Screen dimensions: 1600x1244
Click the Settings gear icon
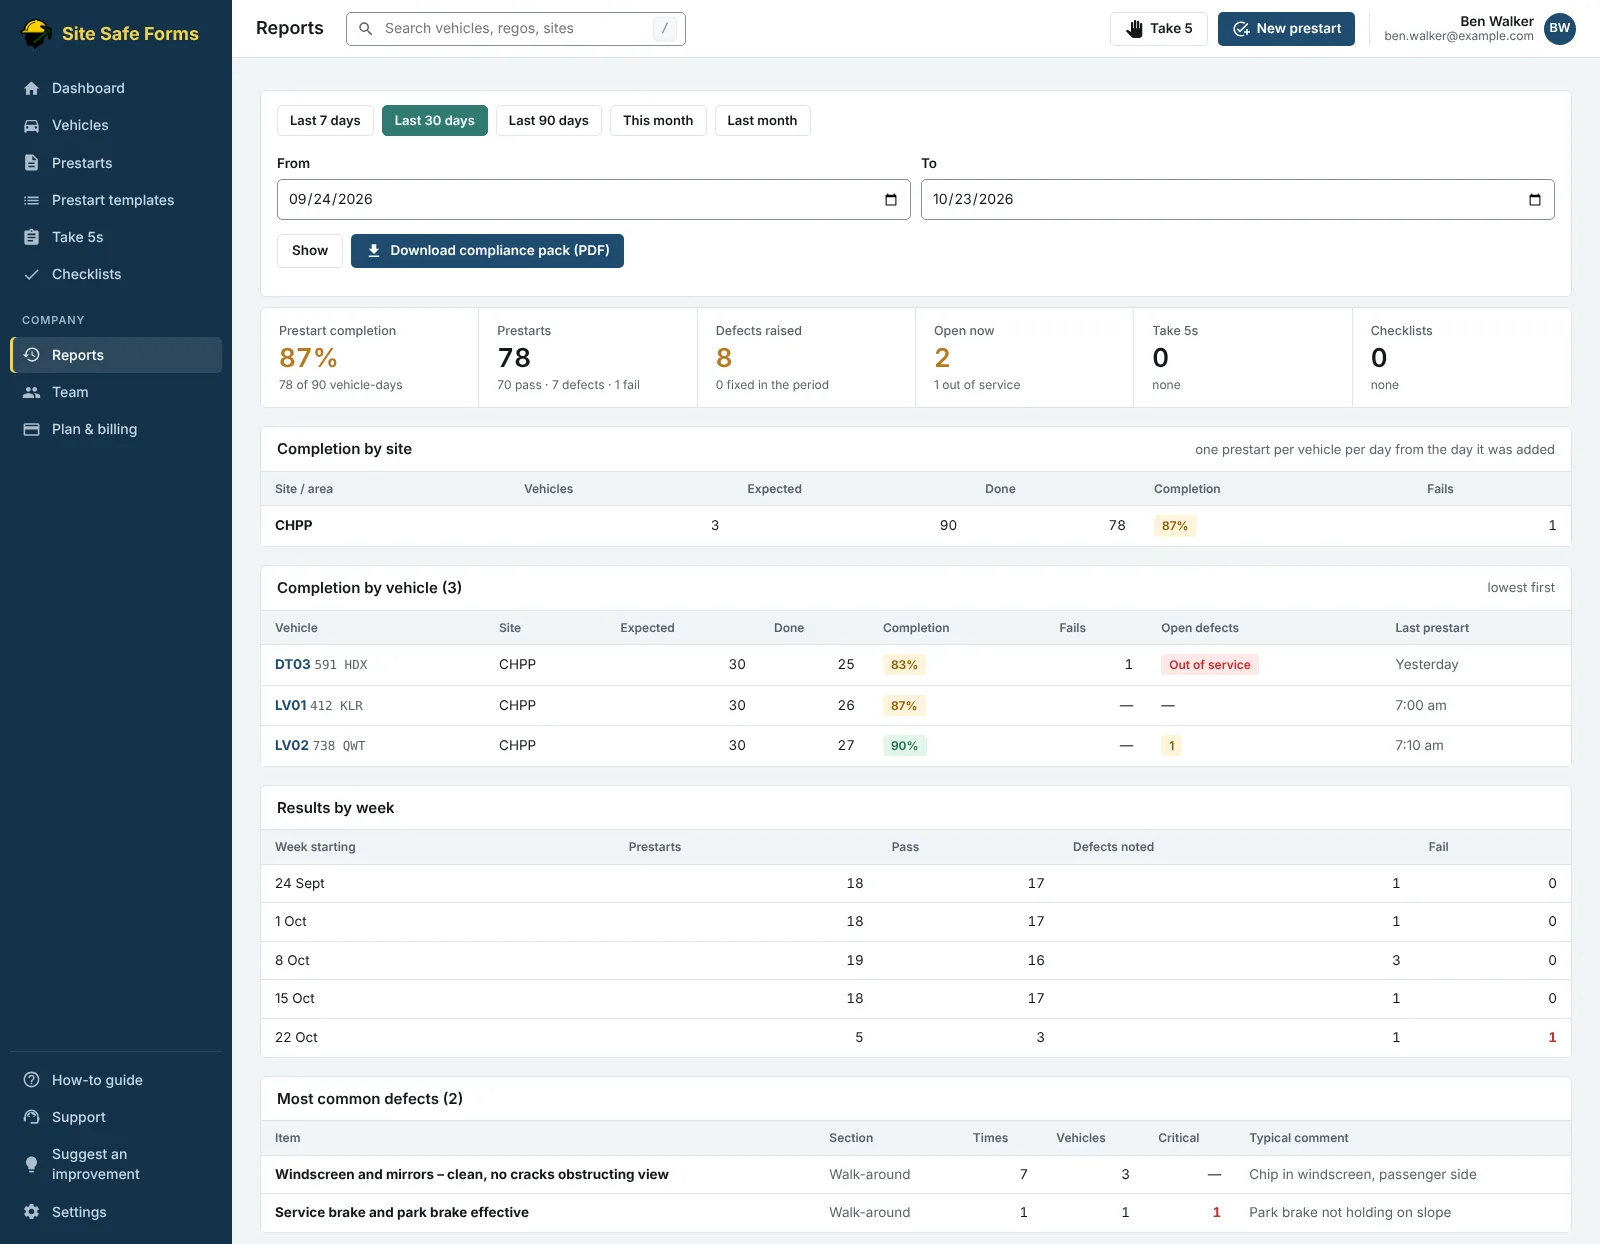click(32, 1212)
